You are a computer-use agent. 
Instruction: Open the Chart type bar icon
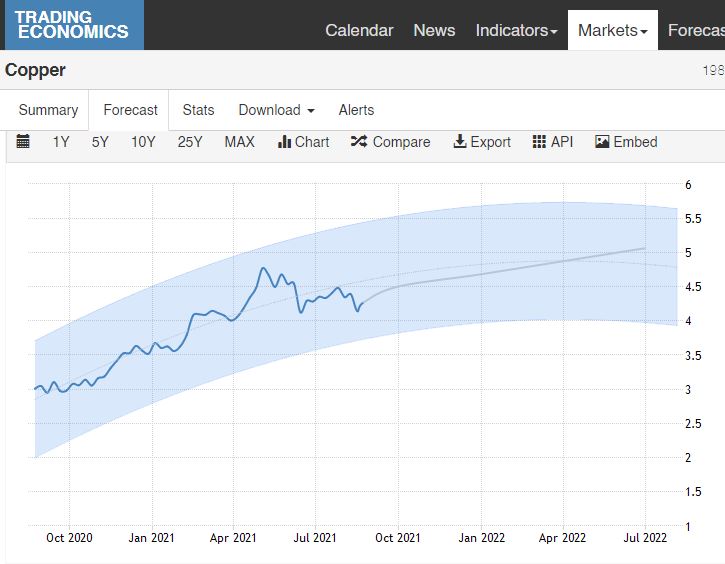coord(284,142)
